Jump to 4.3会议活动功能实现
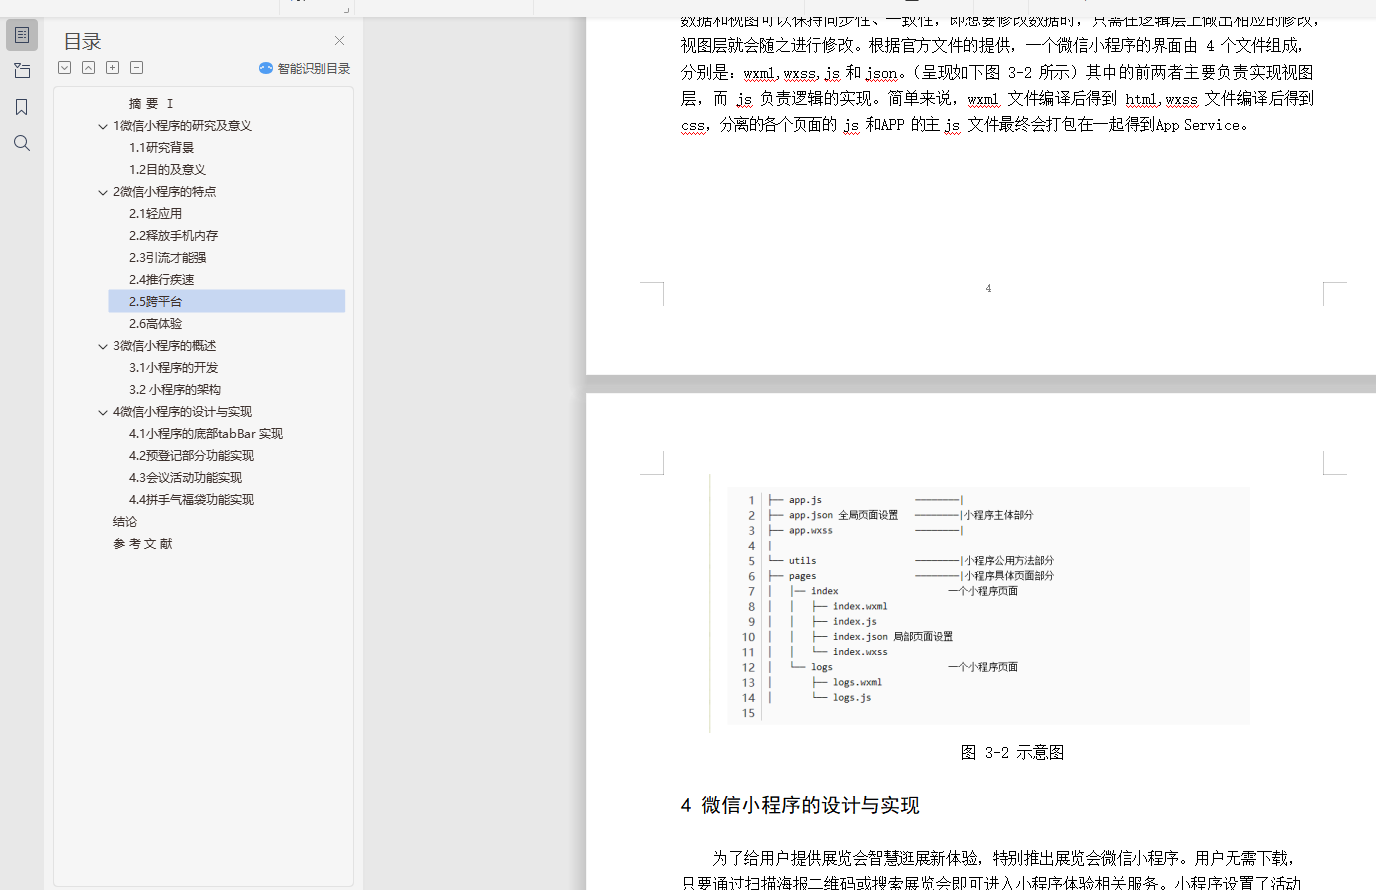This screenshot has height=890, width=1376. (x=185, y=477)
